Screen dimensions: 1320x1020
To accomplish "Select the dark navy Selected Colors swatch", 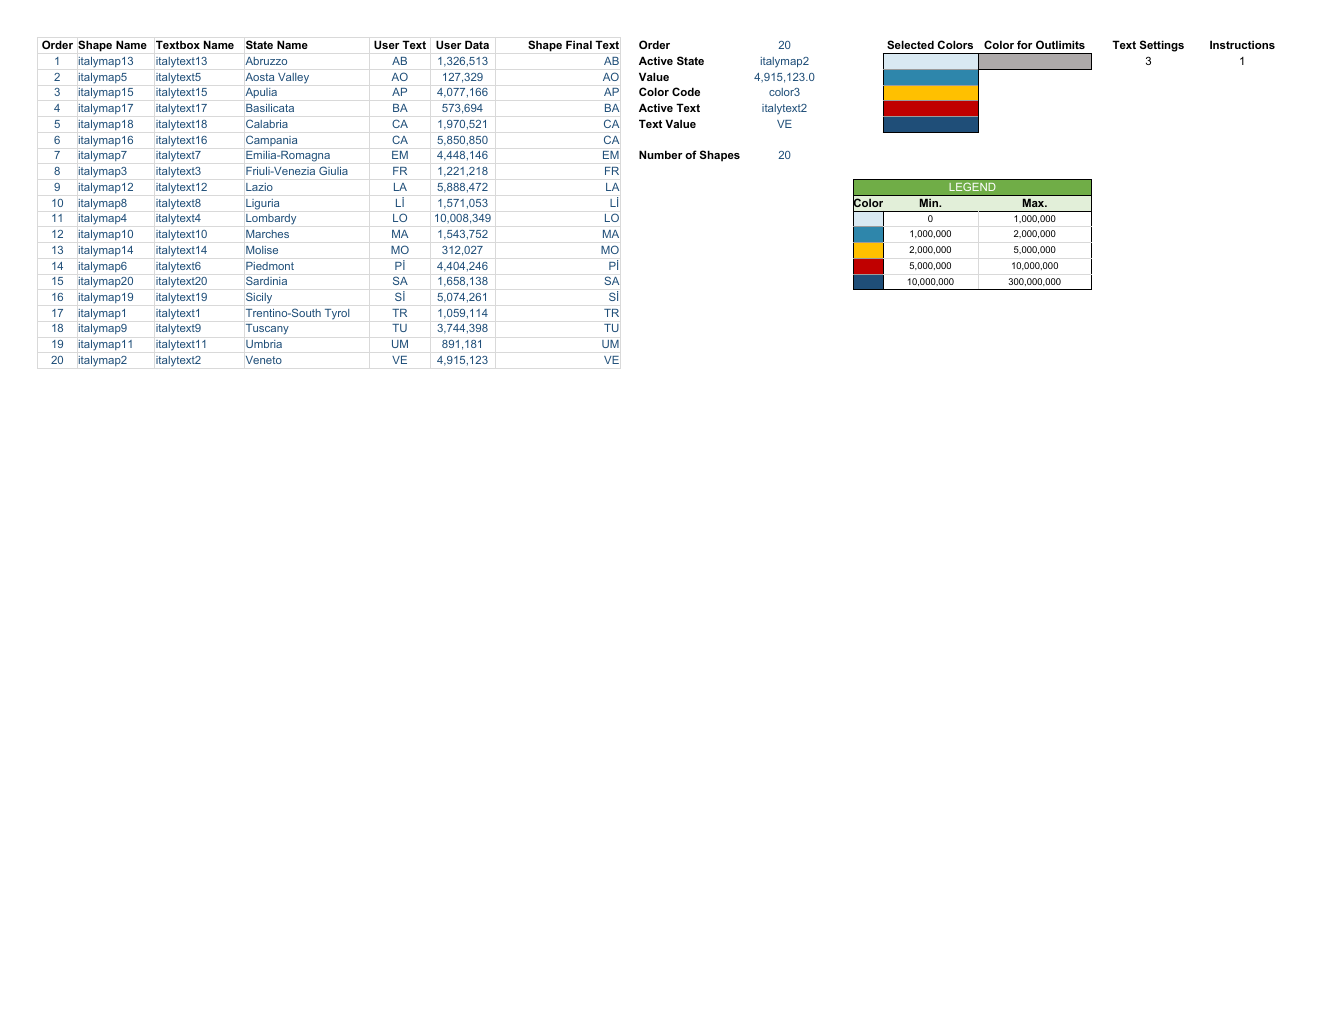I will (x=930, y=124).
